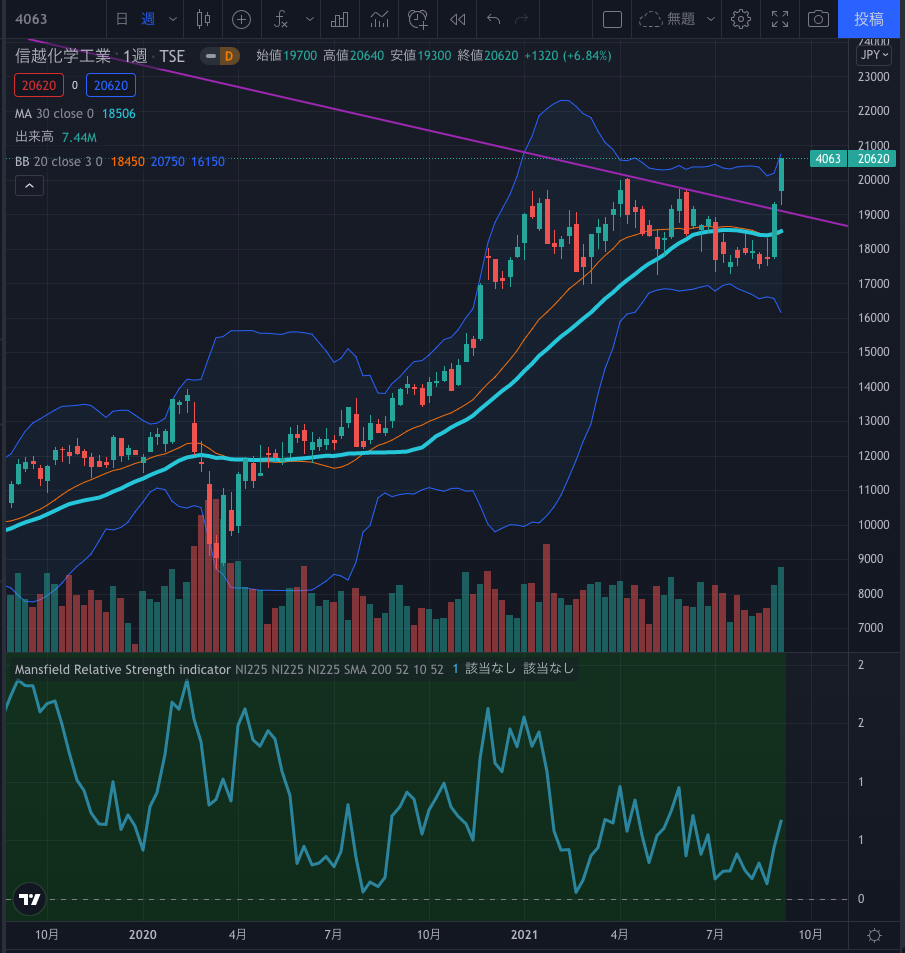
Task: Click the +1320 (+6.84%) change text
Action: pos(568,56)
